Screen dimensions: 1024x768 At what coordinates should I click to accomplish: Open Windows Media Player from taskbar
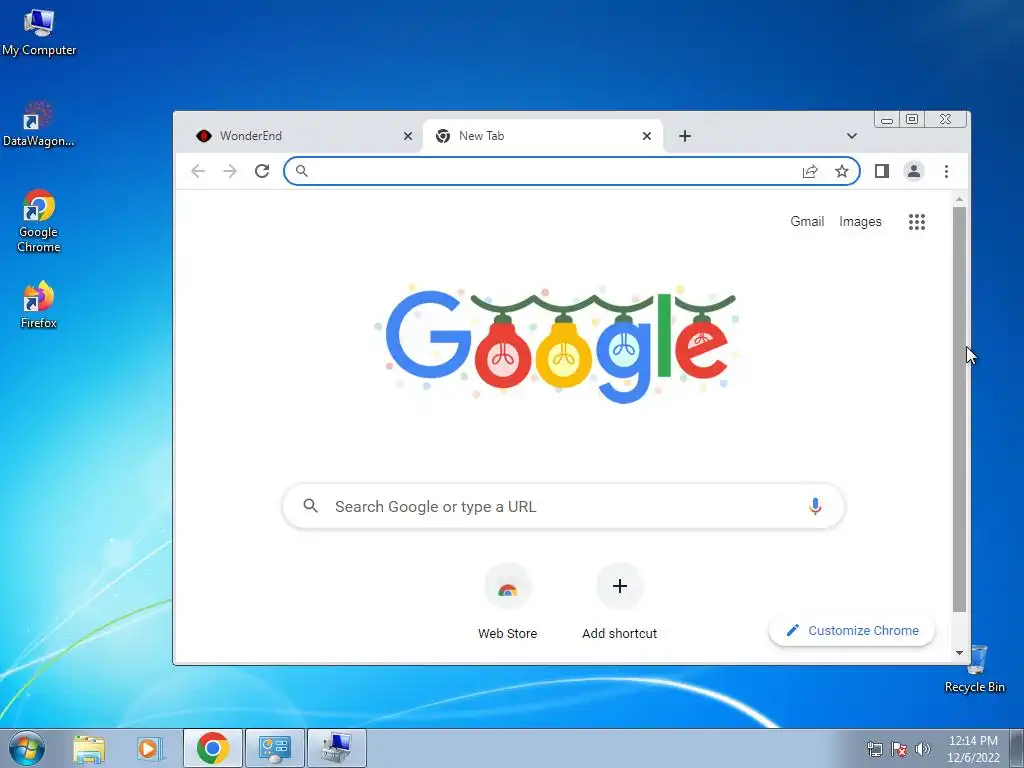[150, 748]
